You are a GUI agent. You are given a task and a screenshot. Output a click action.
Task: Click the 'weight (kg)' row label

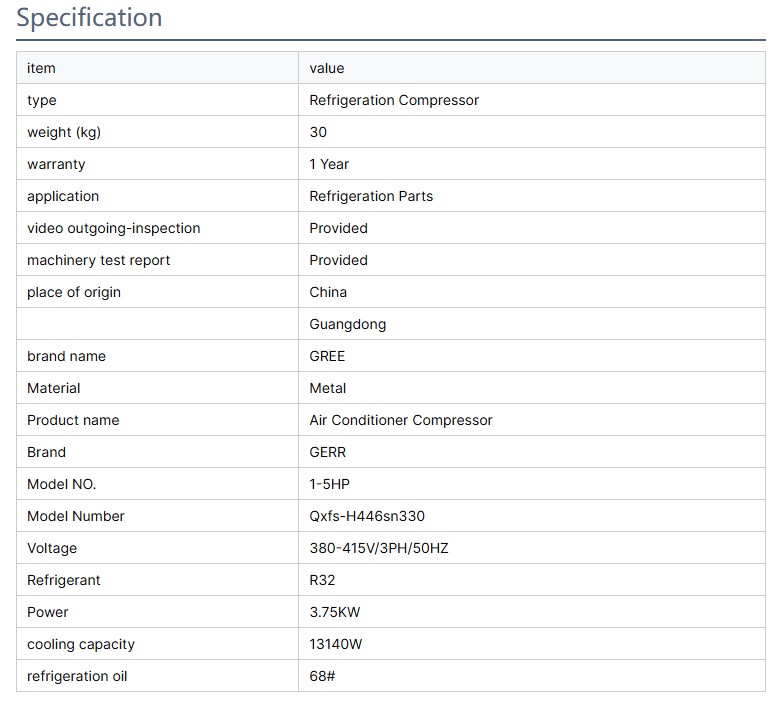[64, 132]
